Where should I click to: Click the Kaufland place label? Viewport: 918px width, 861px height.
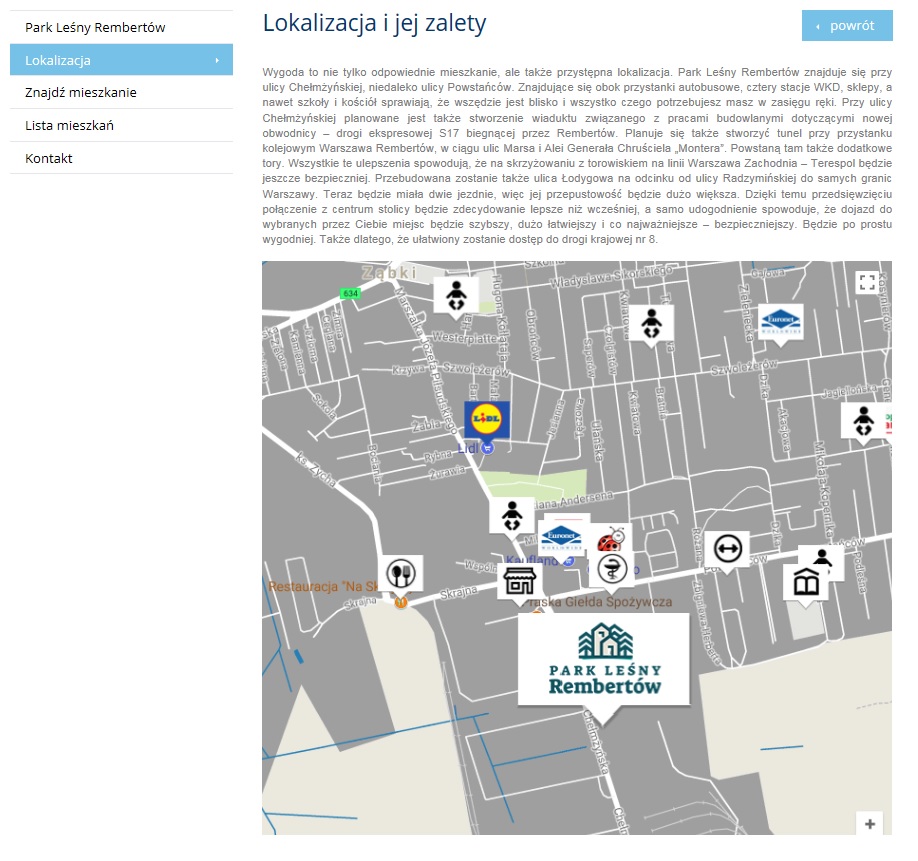coord(530,560)
